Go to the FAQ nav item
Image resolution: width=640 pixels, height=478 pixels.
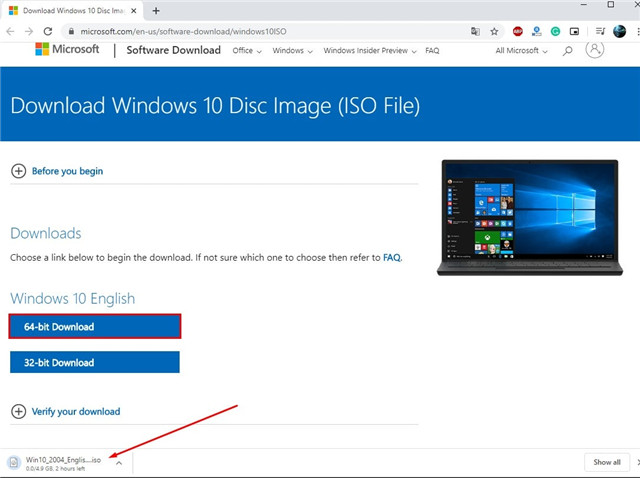[x=432, y=51]
